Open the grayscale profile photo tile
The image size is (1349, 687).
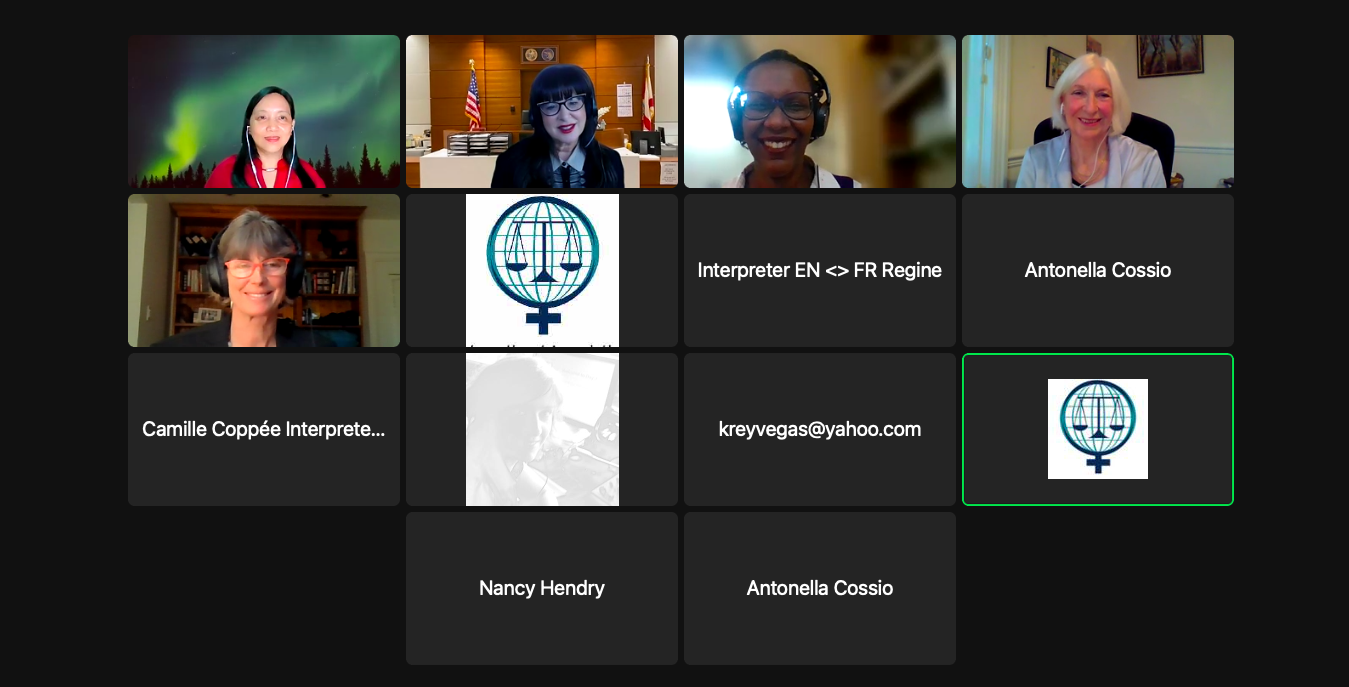click(541, 429)
